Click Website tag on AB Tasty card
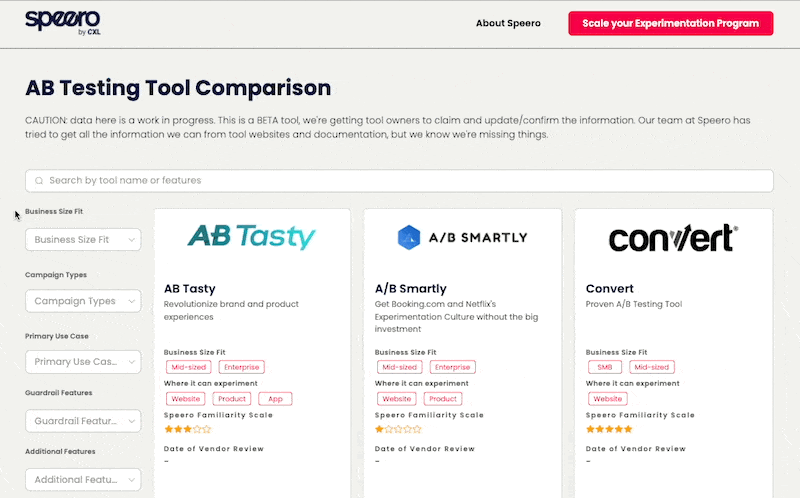The height and width of the screenshot is (498, 800). (186, 399)
